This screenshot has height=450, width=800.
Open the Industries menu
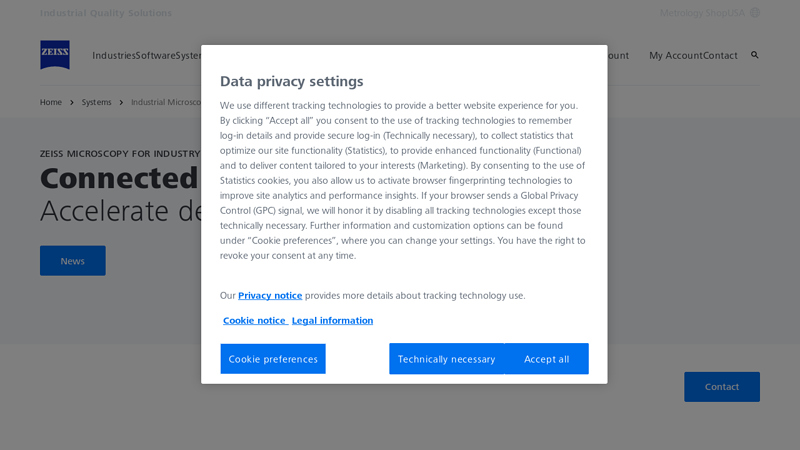pyautogui.click(x=113, y=56)
